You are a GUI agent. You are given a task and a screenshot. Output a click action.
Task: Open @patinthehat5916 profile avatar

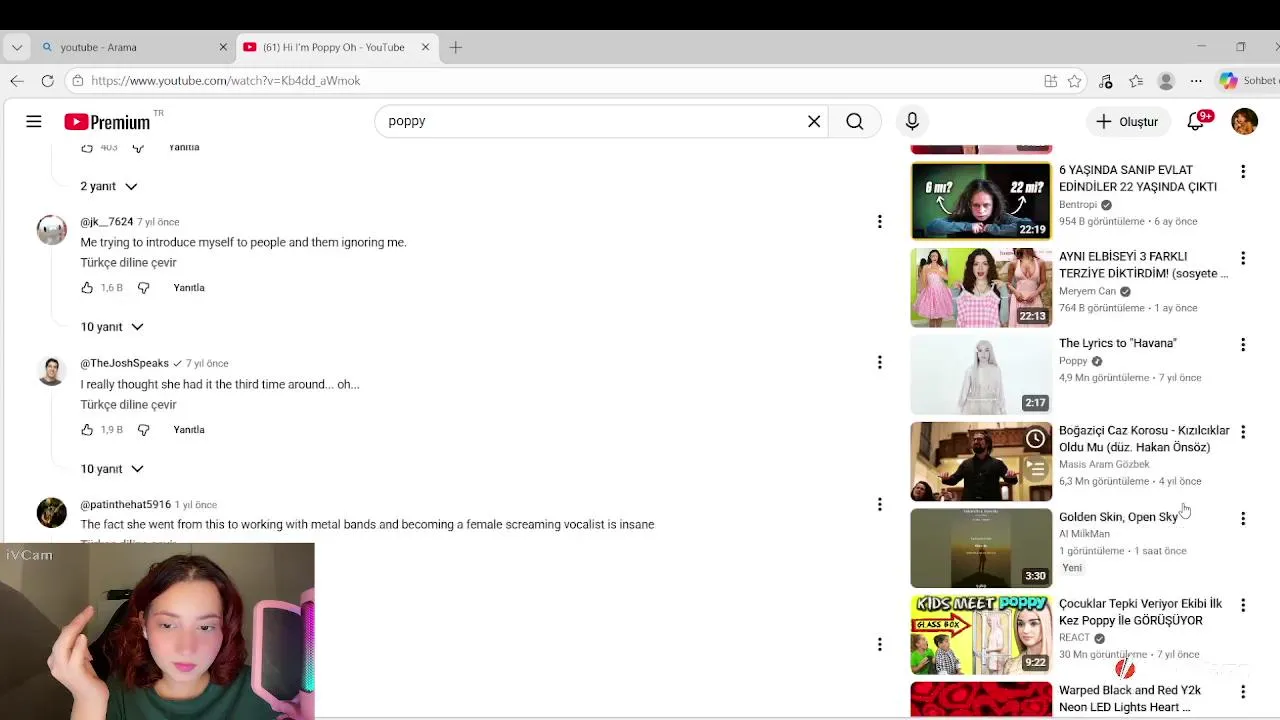[x=52, y=512]
